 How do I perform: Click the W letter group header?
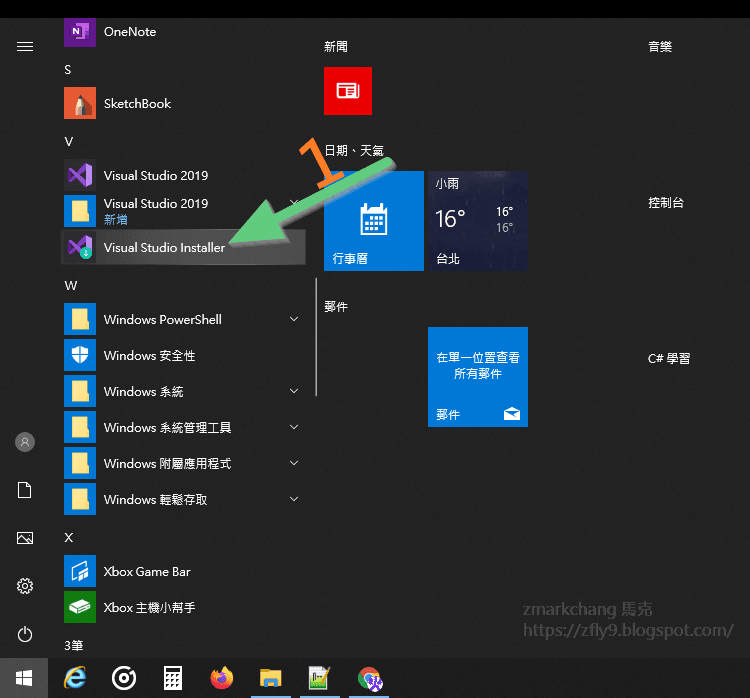[71, 286]
